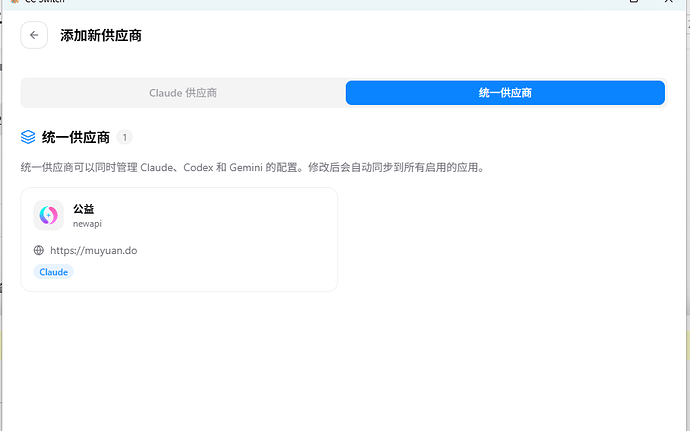Viewport: 690px width, 431px height.
Task: Click the 统一供应商 section heading
Action: point(76,137)
